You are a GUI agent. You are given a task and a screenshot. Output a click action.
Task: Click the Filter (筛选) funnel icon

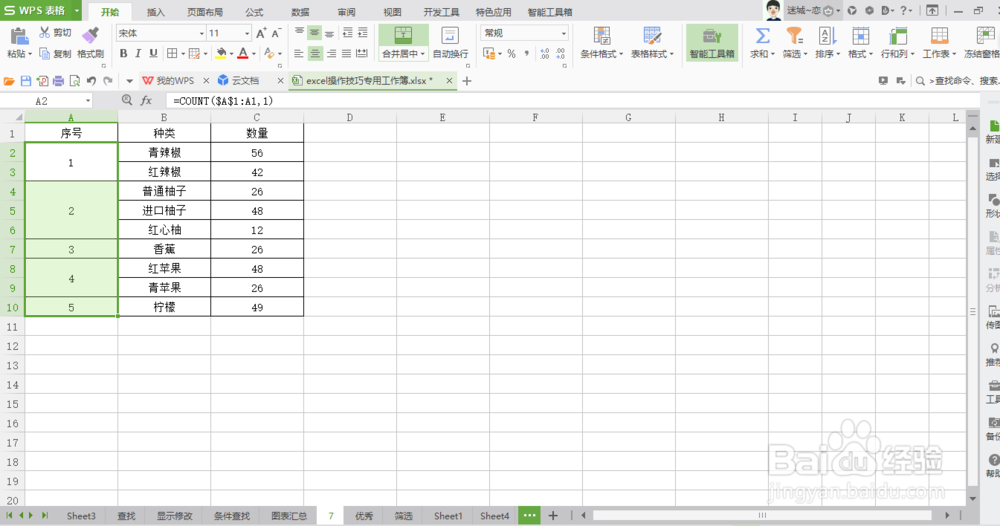[794, 36]
